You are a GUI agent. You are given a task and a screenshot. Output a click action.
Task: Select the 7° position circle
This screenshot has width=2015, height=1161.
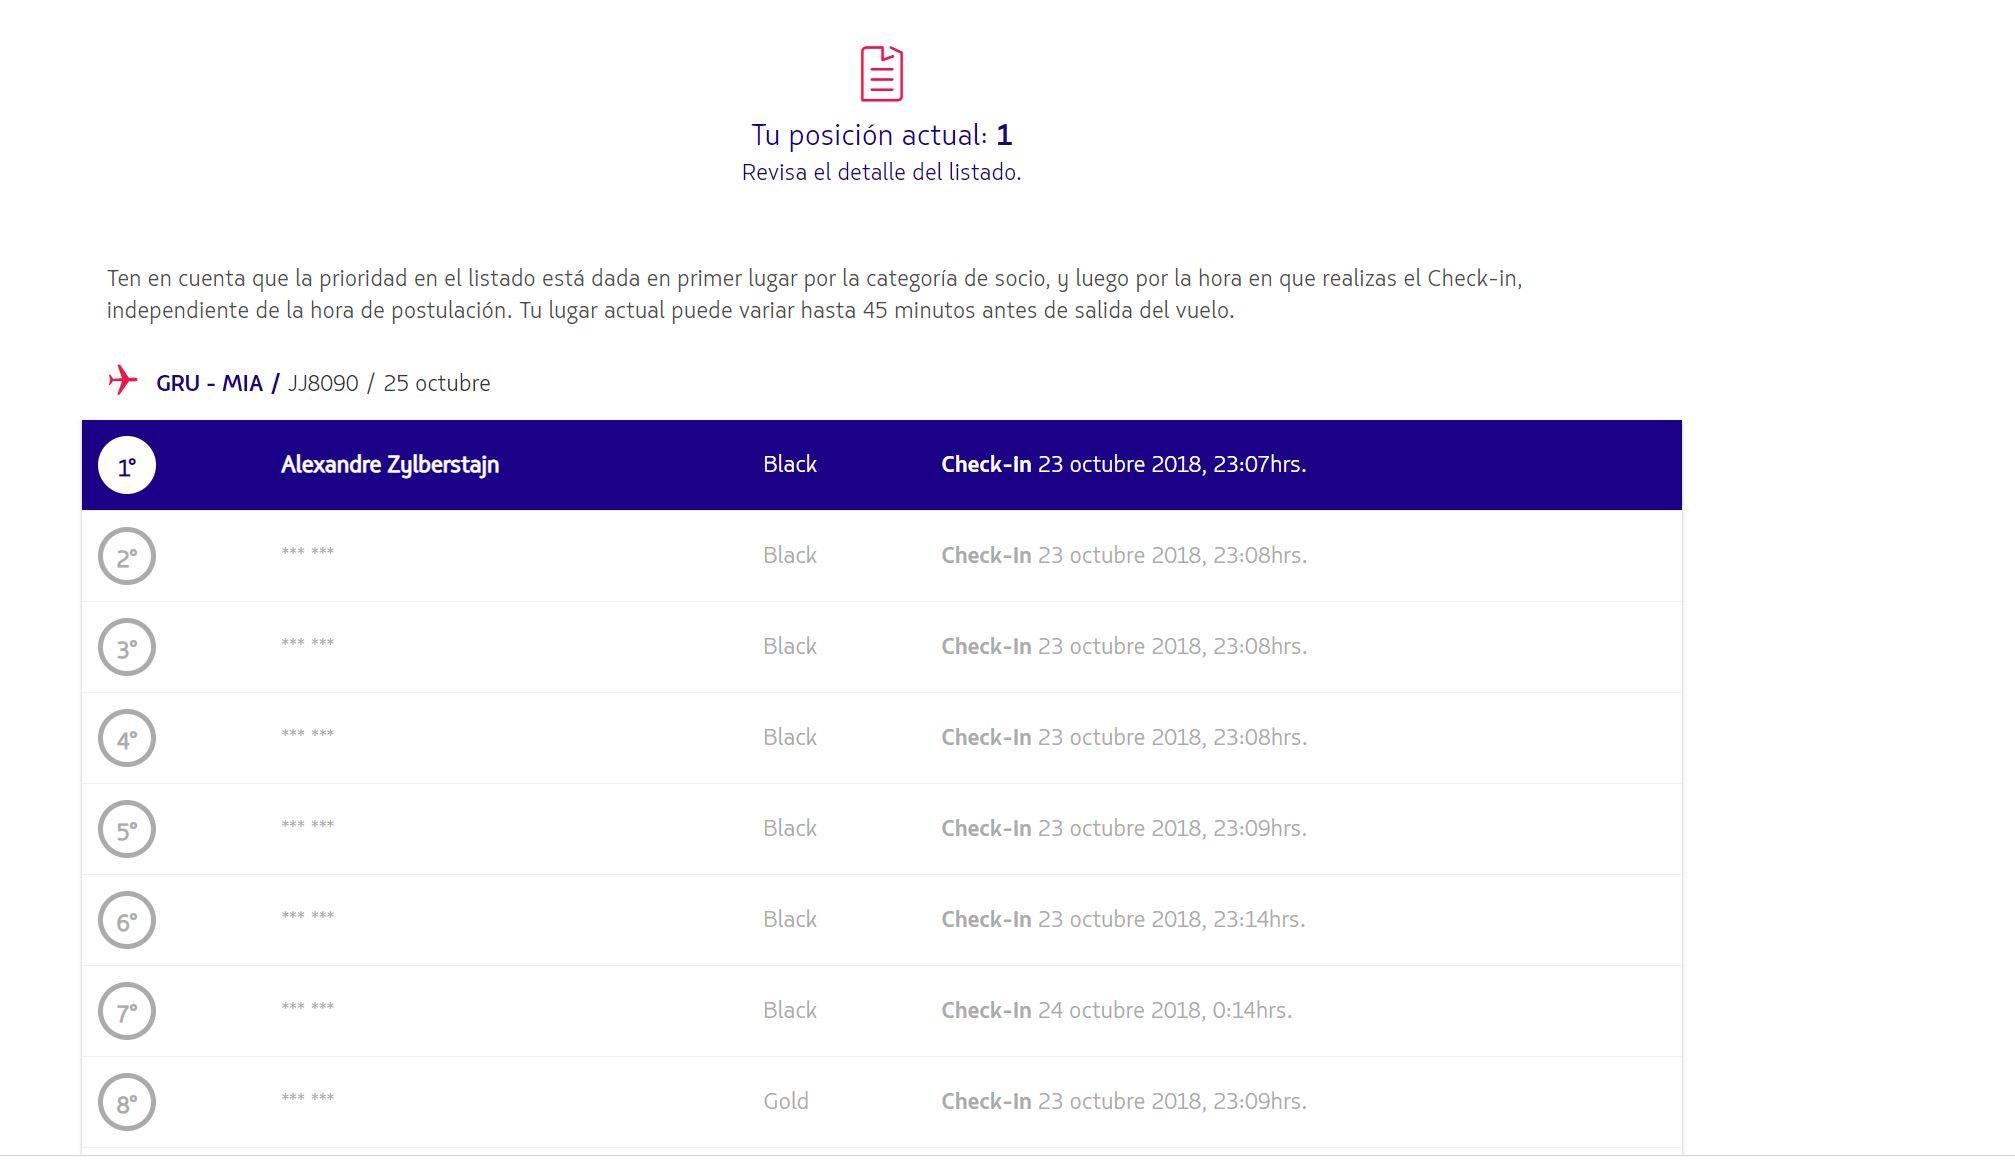click(x=127, y=1011)
